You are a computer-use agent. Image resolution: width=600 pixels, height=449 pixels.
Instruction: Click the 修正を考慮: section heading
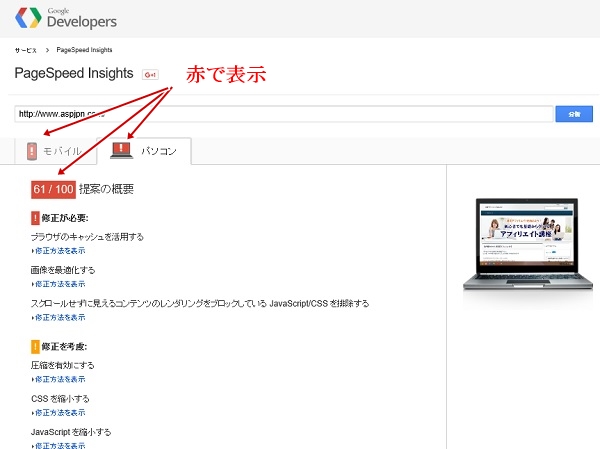tap(64, 347)
